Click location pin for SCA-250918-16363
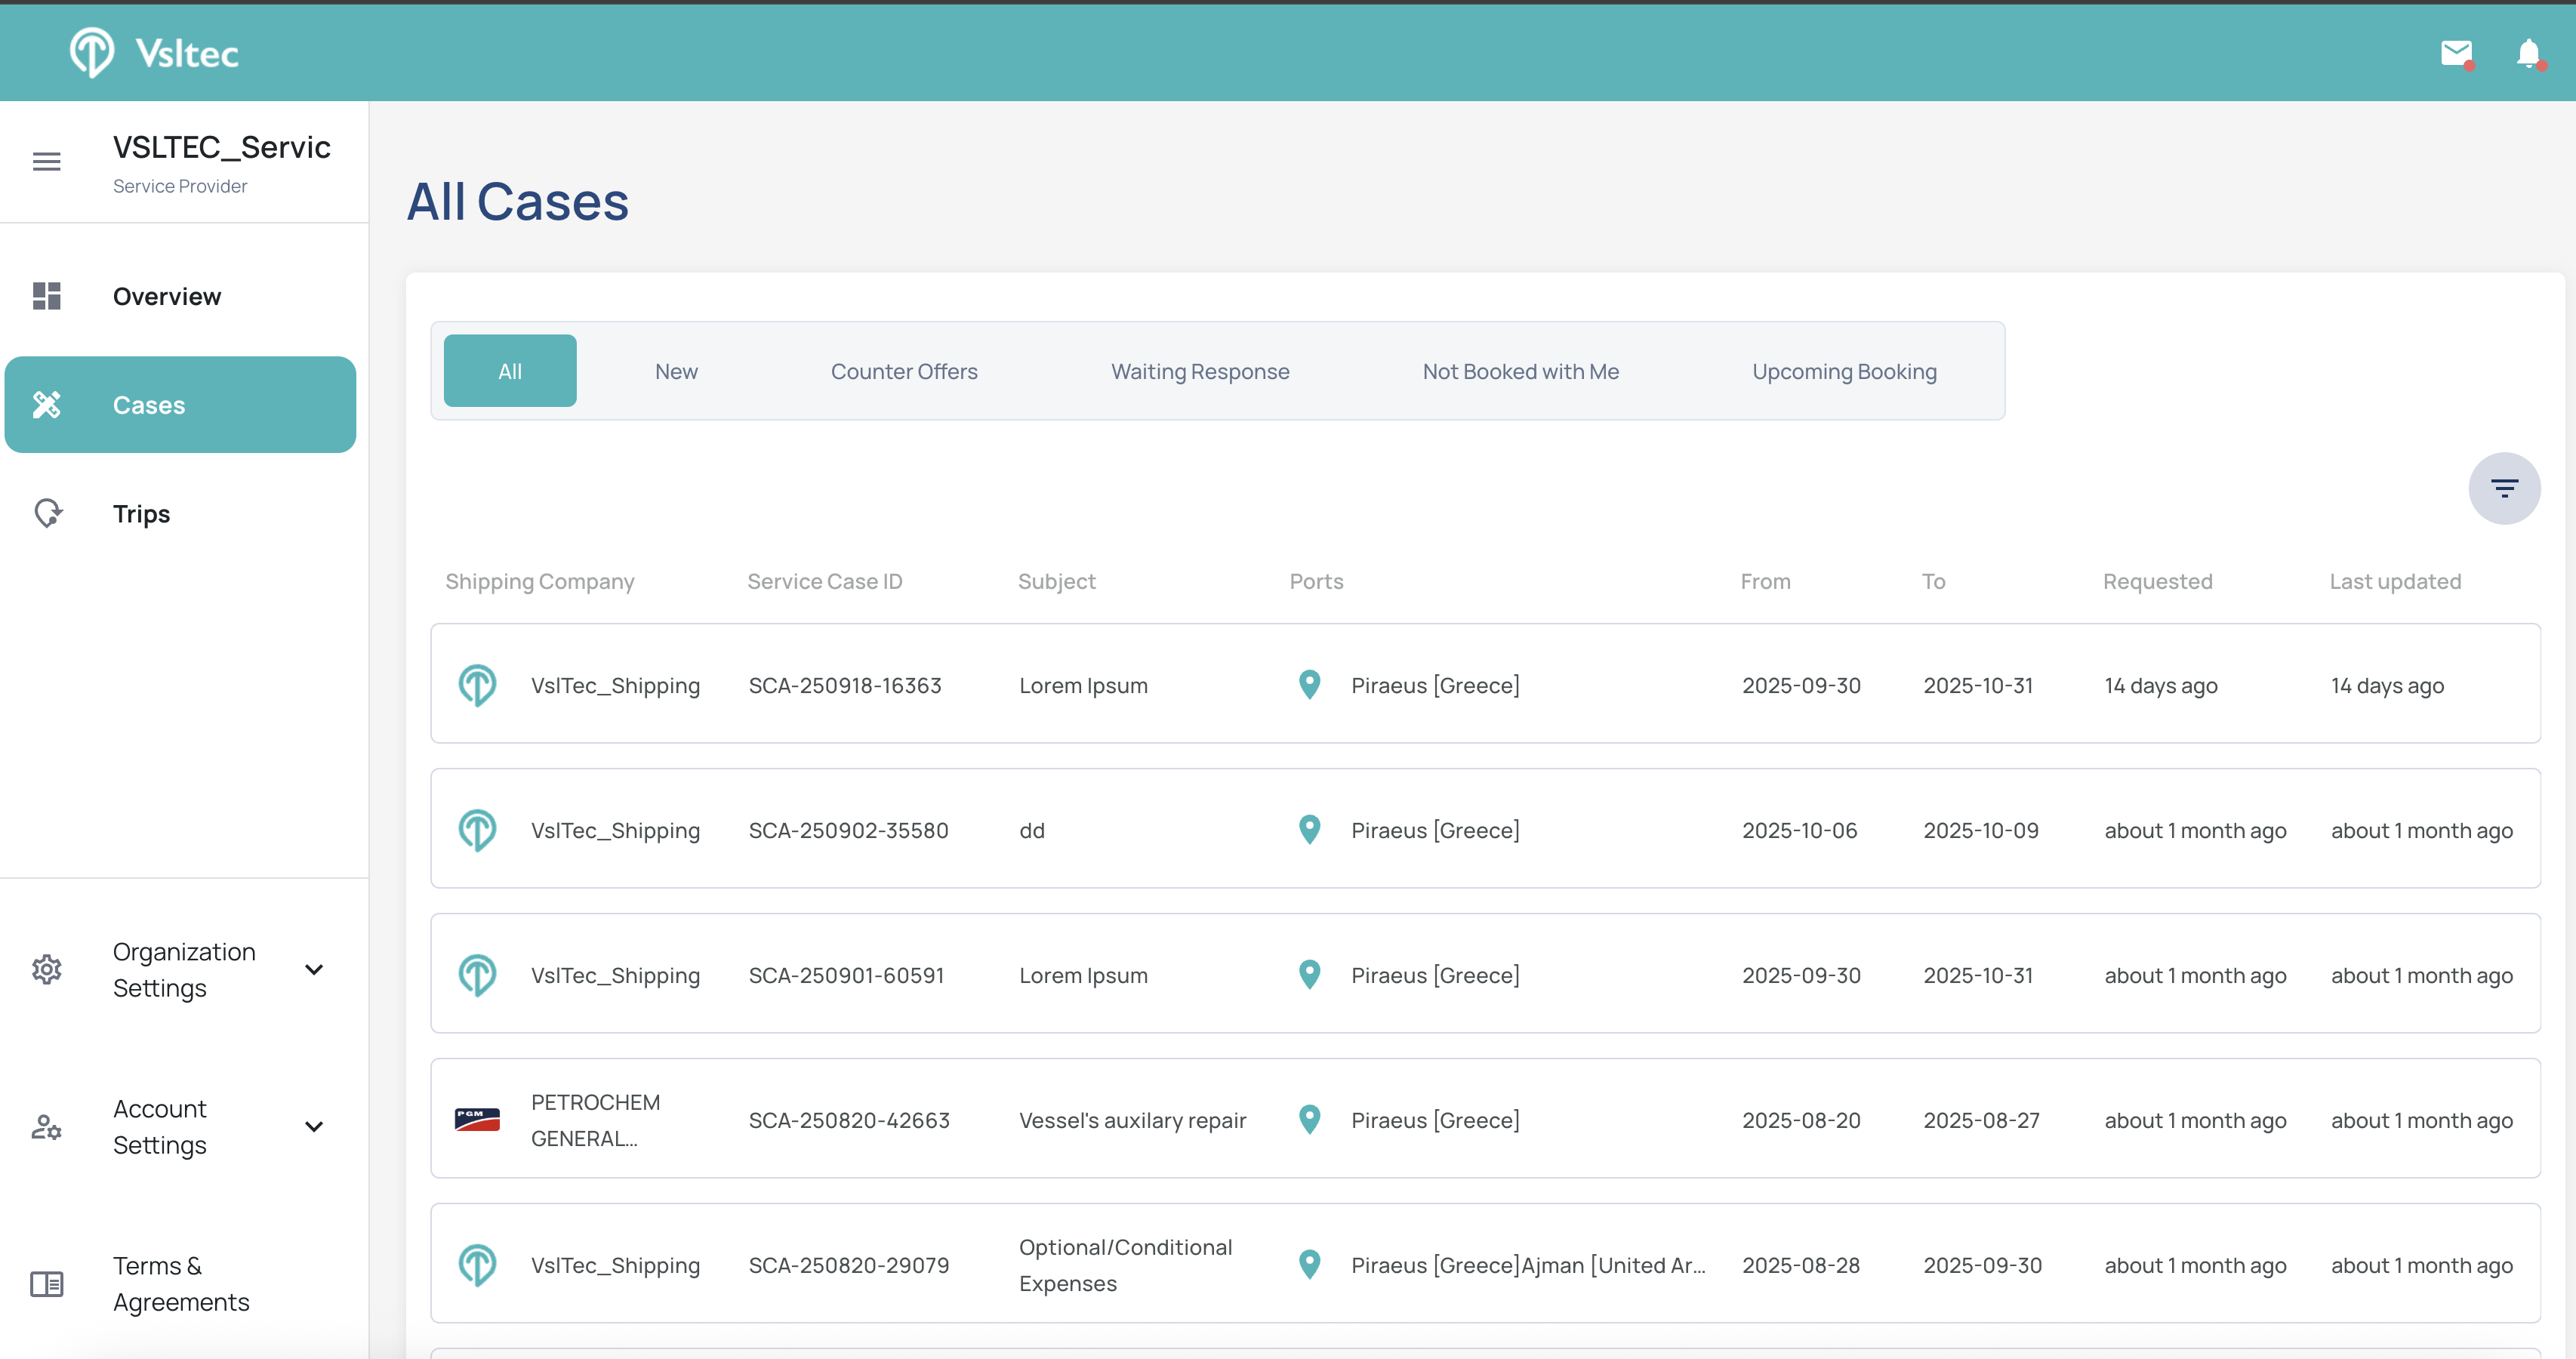The width and height of the screenshot is (2576, 1359). tap(1309, 685)
